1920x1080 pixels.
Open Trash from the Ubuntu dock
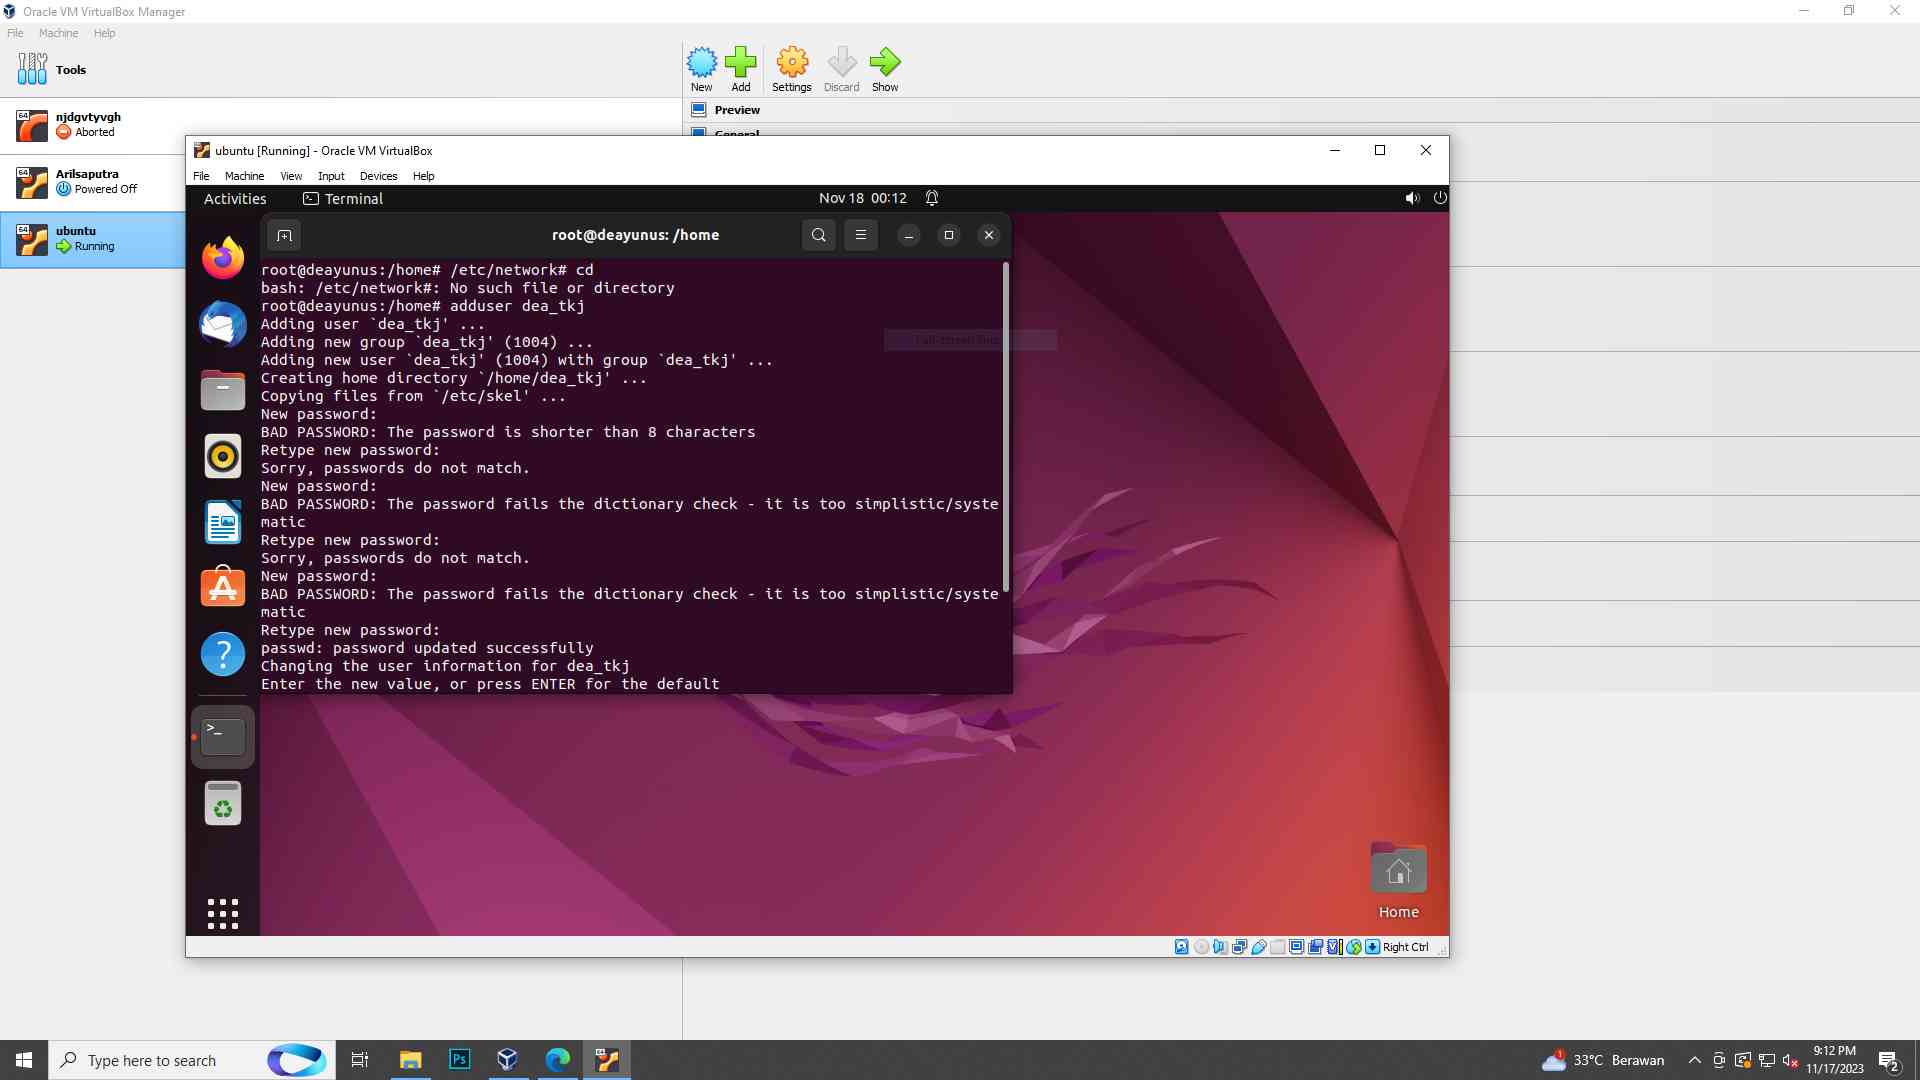tap(222, 803)
